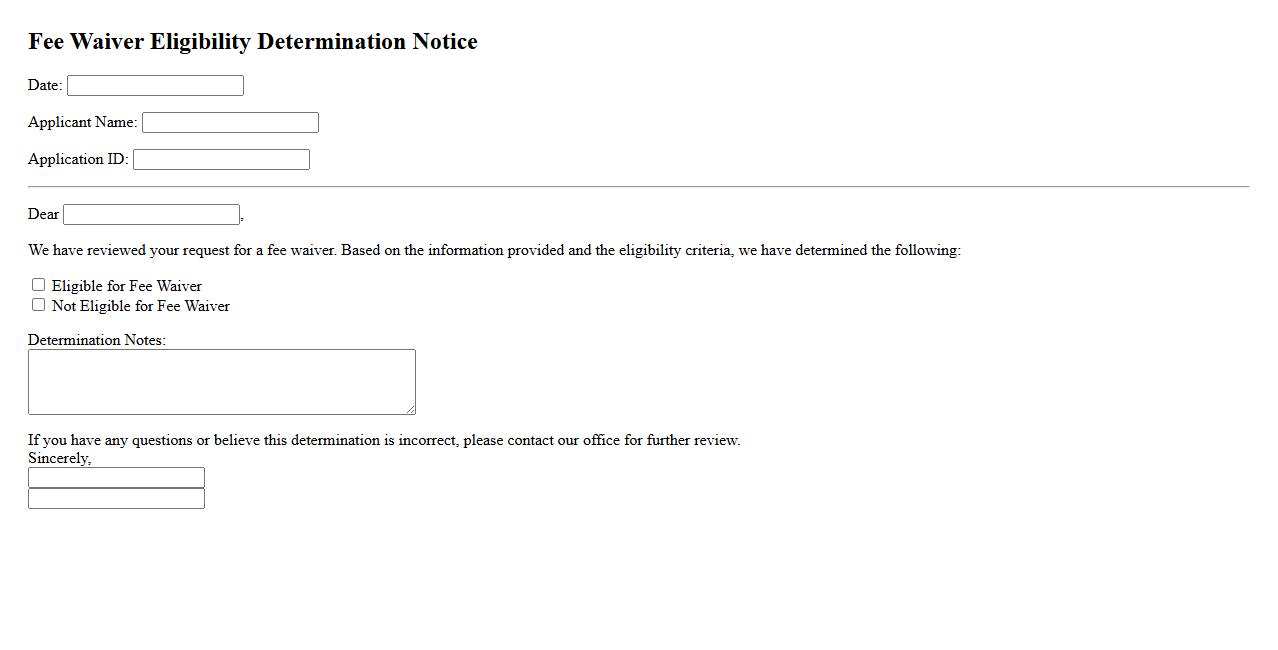Click inside the Determination Notes text area
Screen dimensions: 1278x650
pos(221,381)
